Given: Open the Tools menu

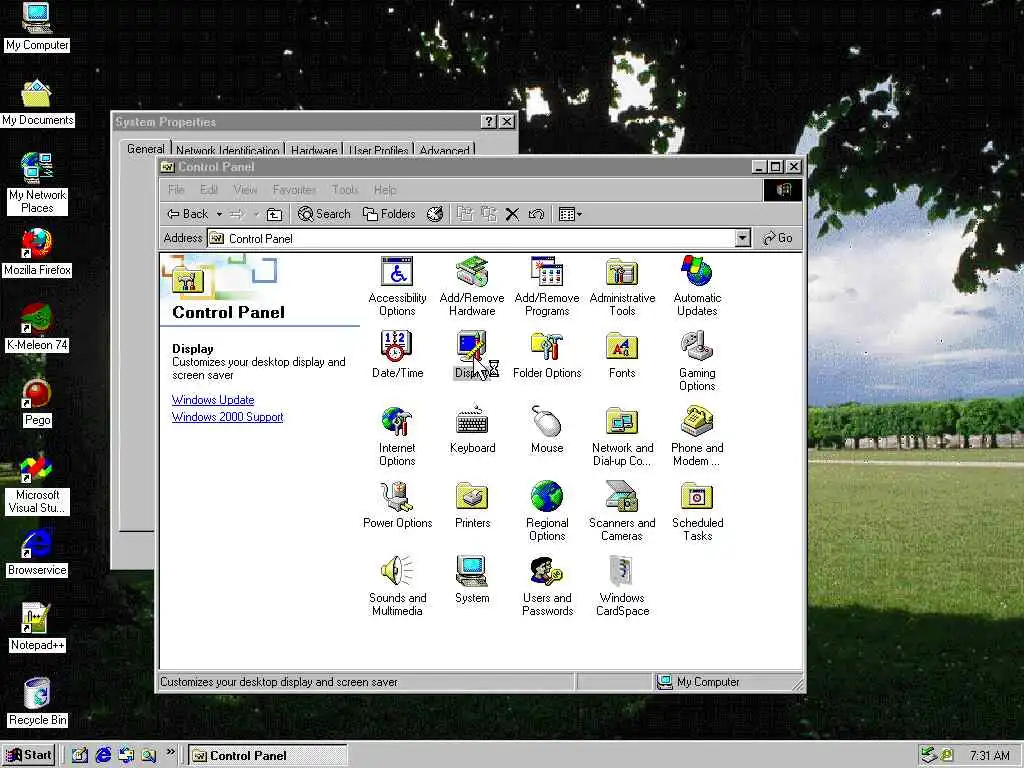Looking at the screenshot, I should pyautogui.click(x=345, y=190).
